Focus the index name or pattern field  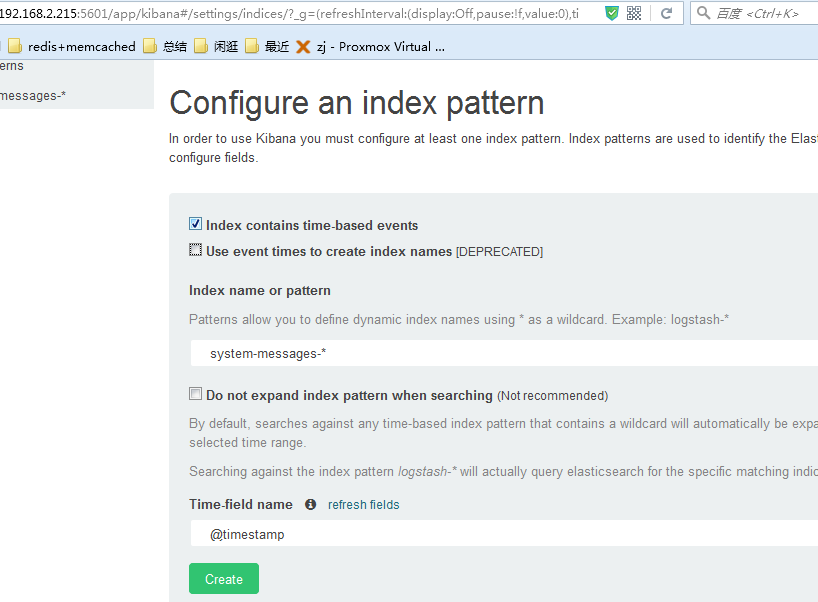point(504,353)
